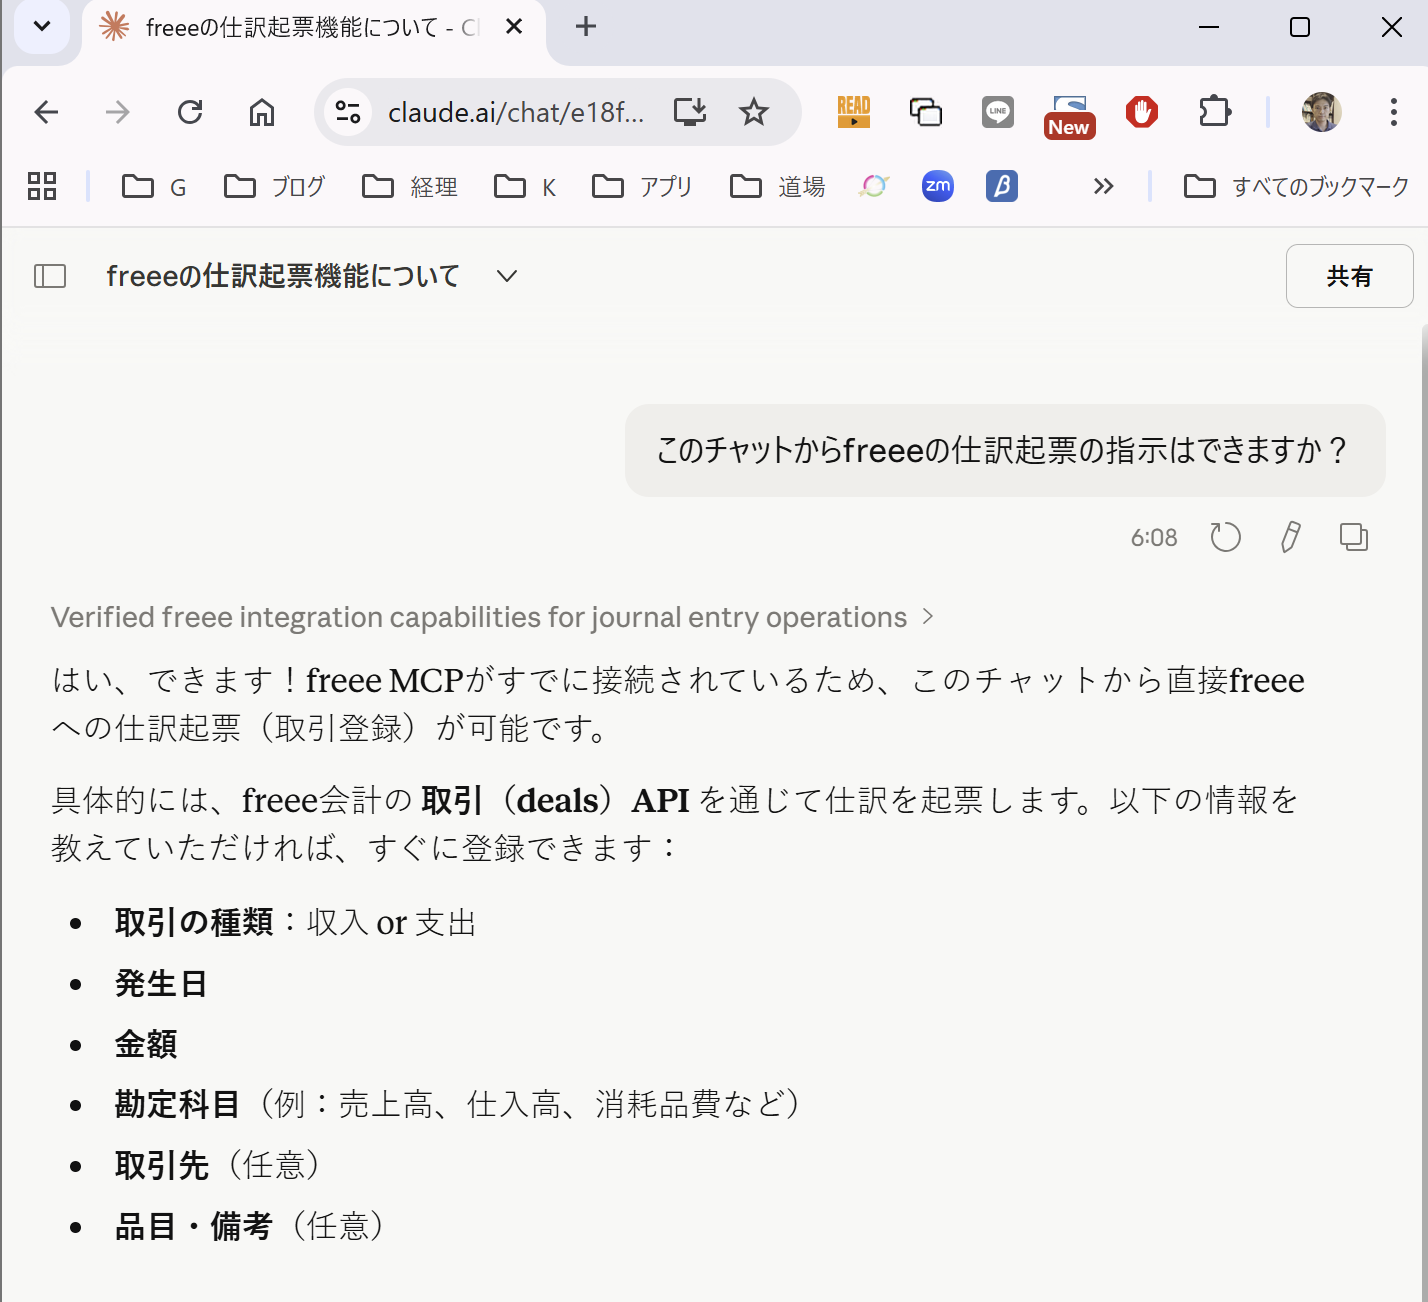
Task: Open a new browser tab
Action: click(x=586, y=27)
